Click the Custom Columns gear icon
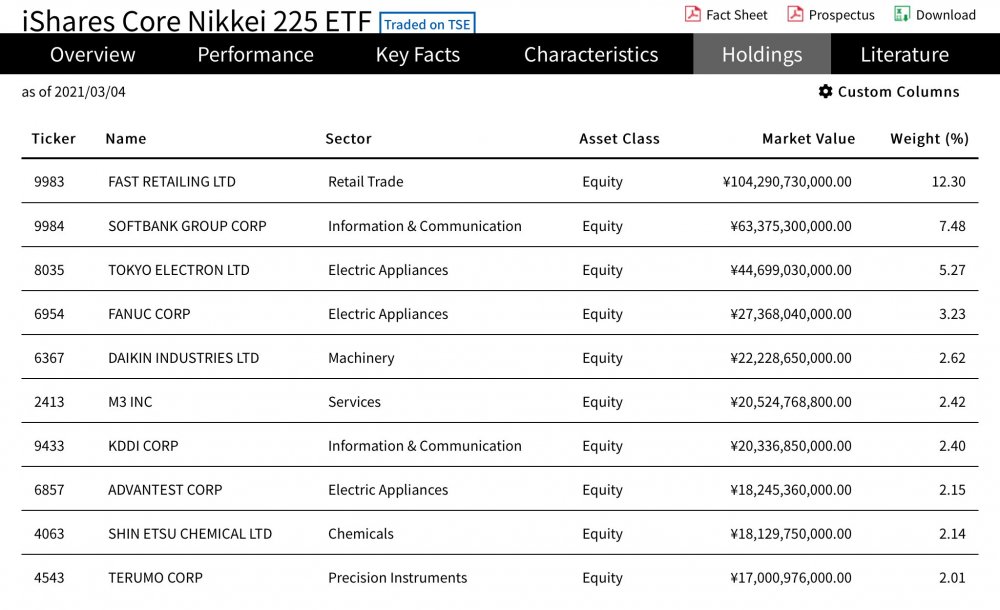The width and height of the screenshot is (1000, 610). (x=825, y=92)
